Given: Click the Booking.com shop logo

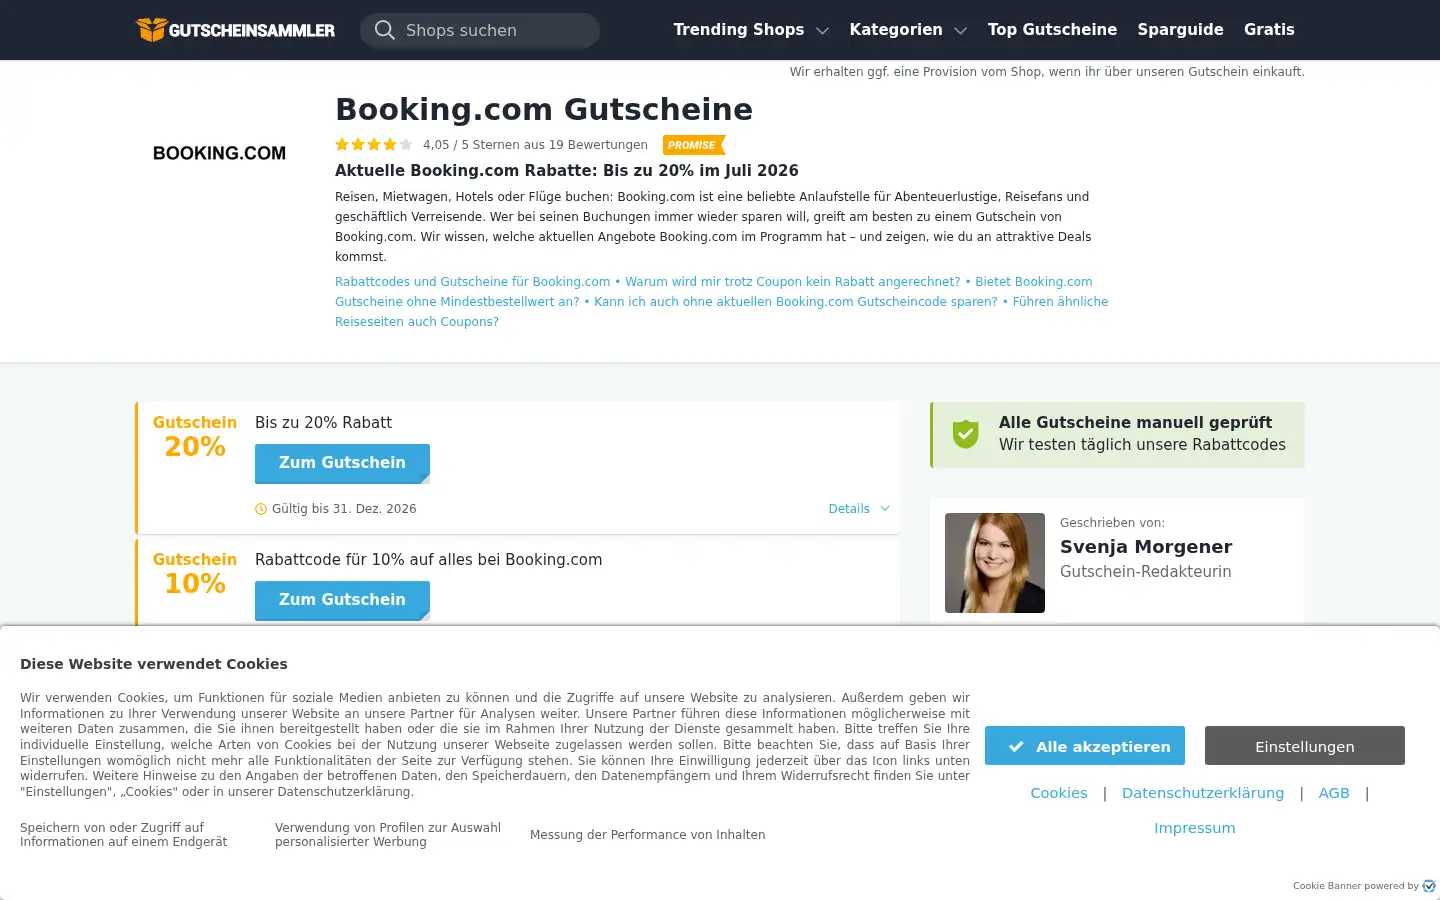Looking at the screenshot, I should click(x=219, y=153).
